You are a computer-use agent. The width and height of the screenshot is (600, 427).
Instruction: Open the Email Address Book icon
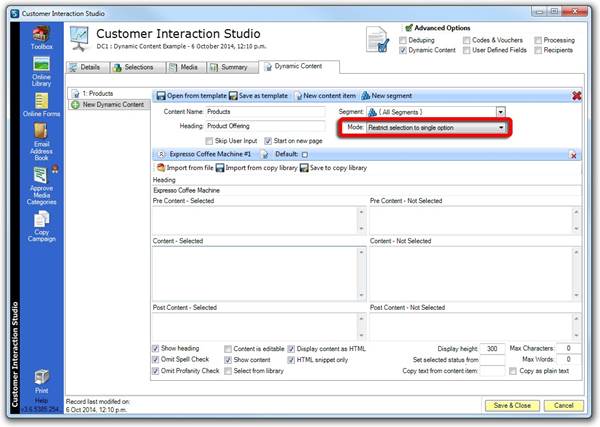pos(41,142)
